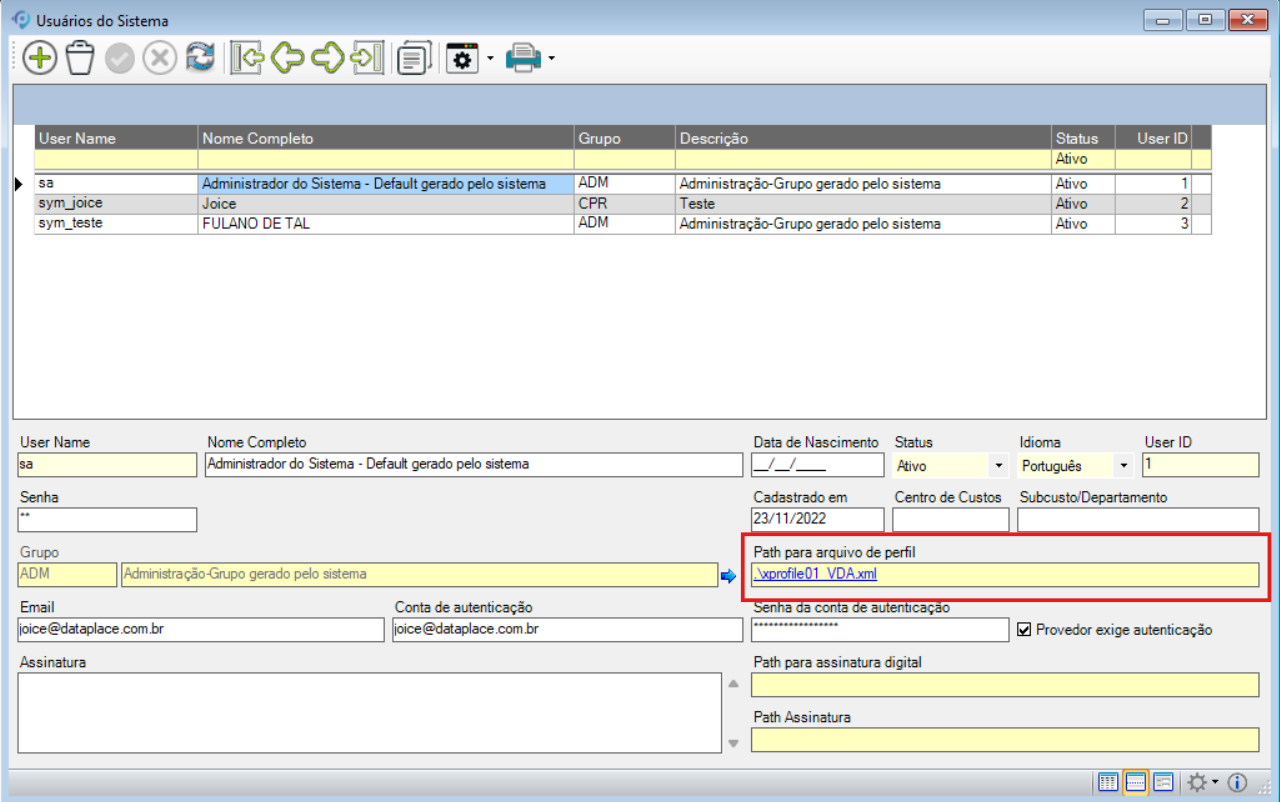
Task: Open the Status dropdown
Action: [998, 466]
